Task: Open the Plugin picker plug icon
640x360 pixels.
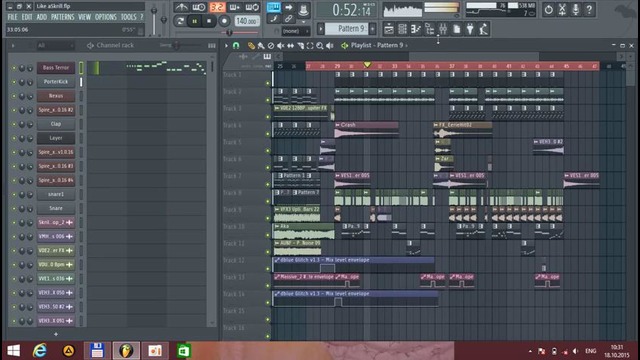Action: coord(470,29)
